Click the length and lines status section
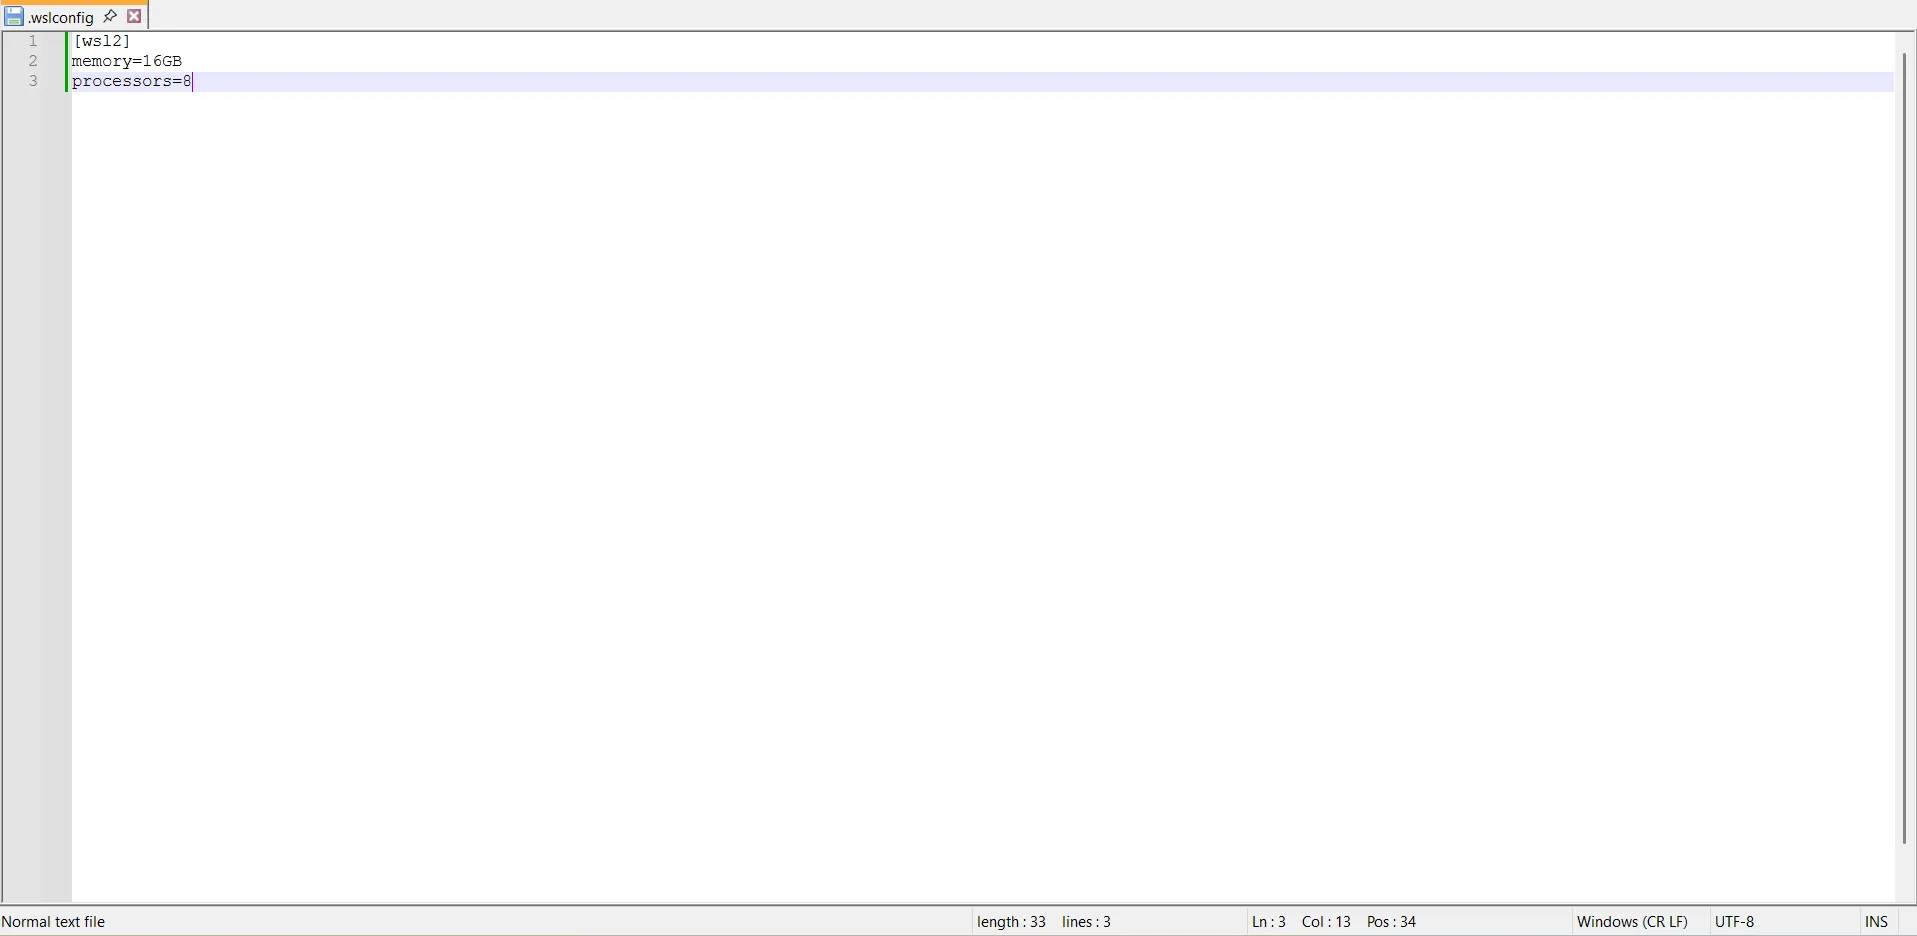The height and width of the screenshot is (936, 1917). pos(1045,921)
